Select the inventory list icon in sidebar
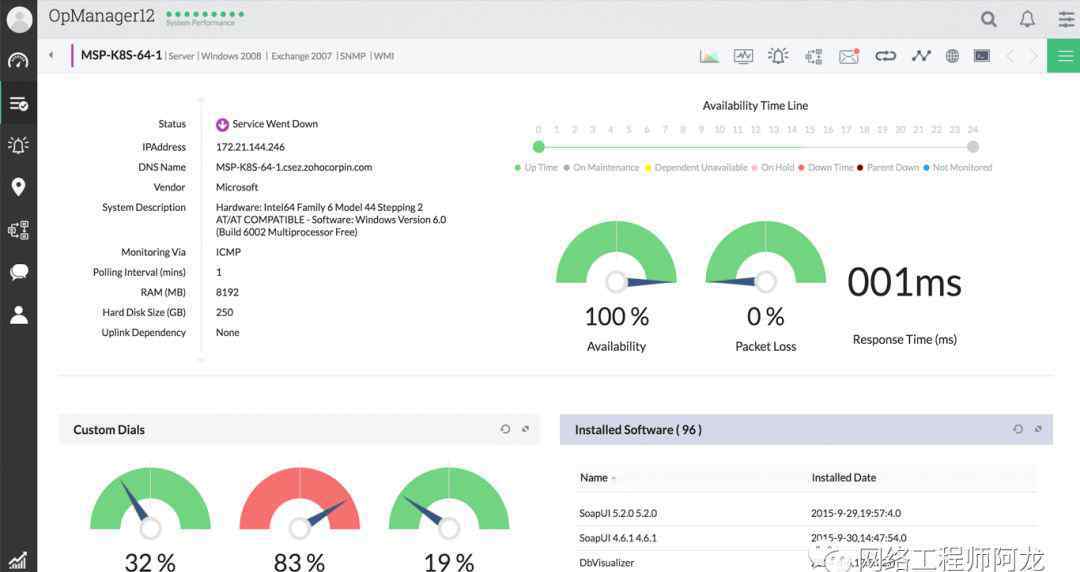 point(19,103)
